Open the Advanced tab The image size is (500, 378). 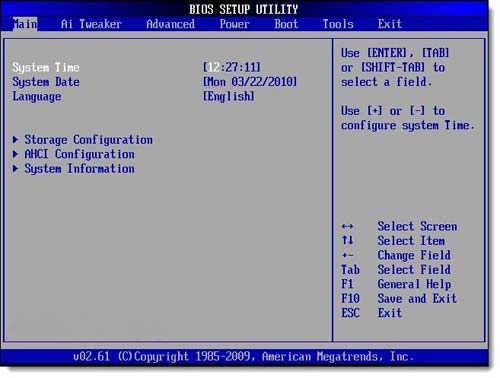click(170, 24)
